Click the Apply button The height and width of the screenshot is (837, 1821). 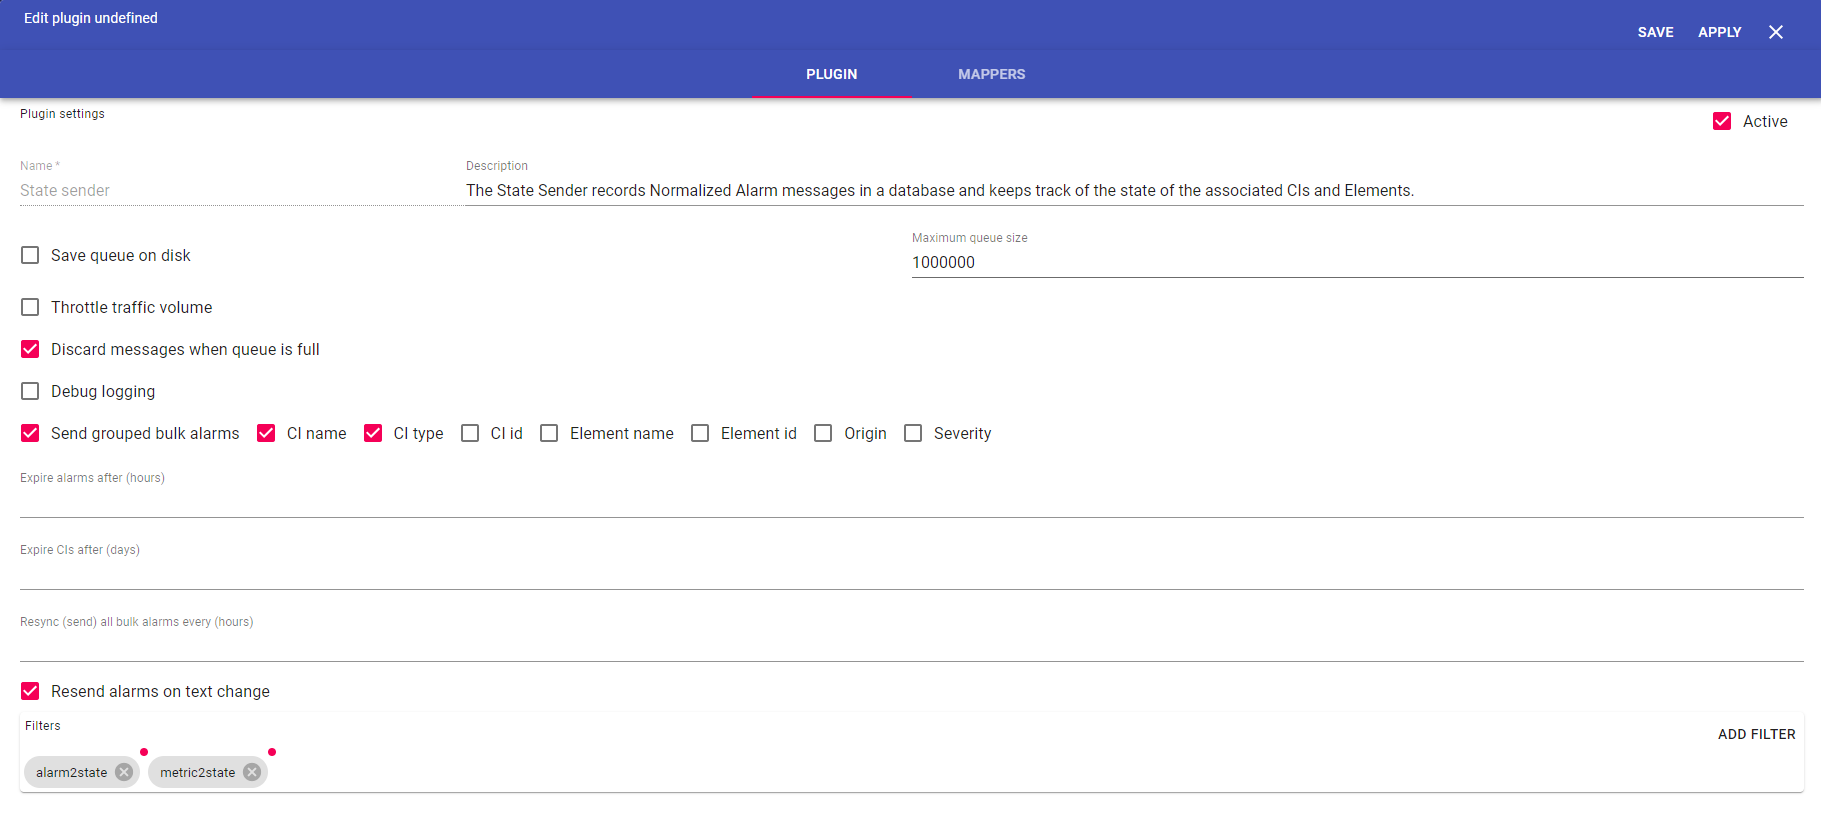[x=1719, y=32]
